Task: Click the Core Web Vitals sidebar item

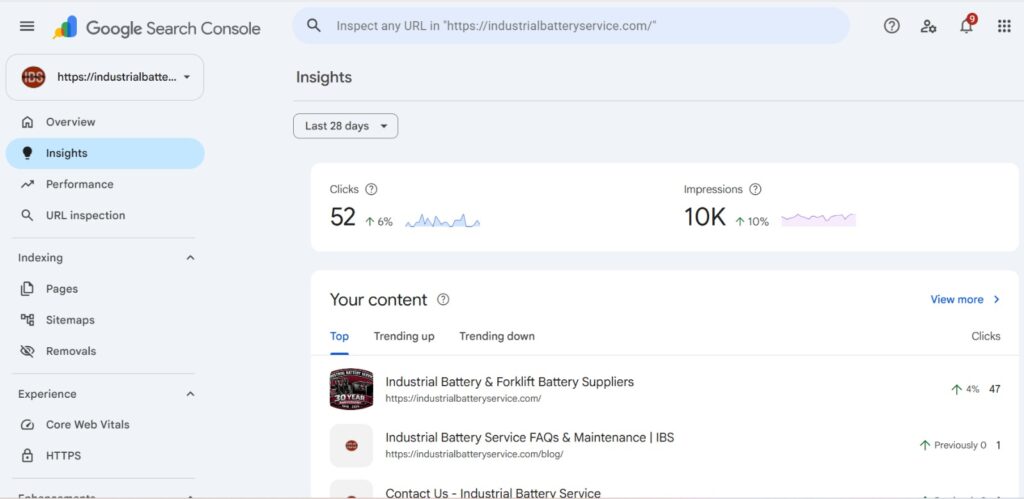Action: (104, 425)
